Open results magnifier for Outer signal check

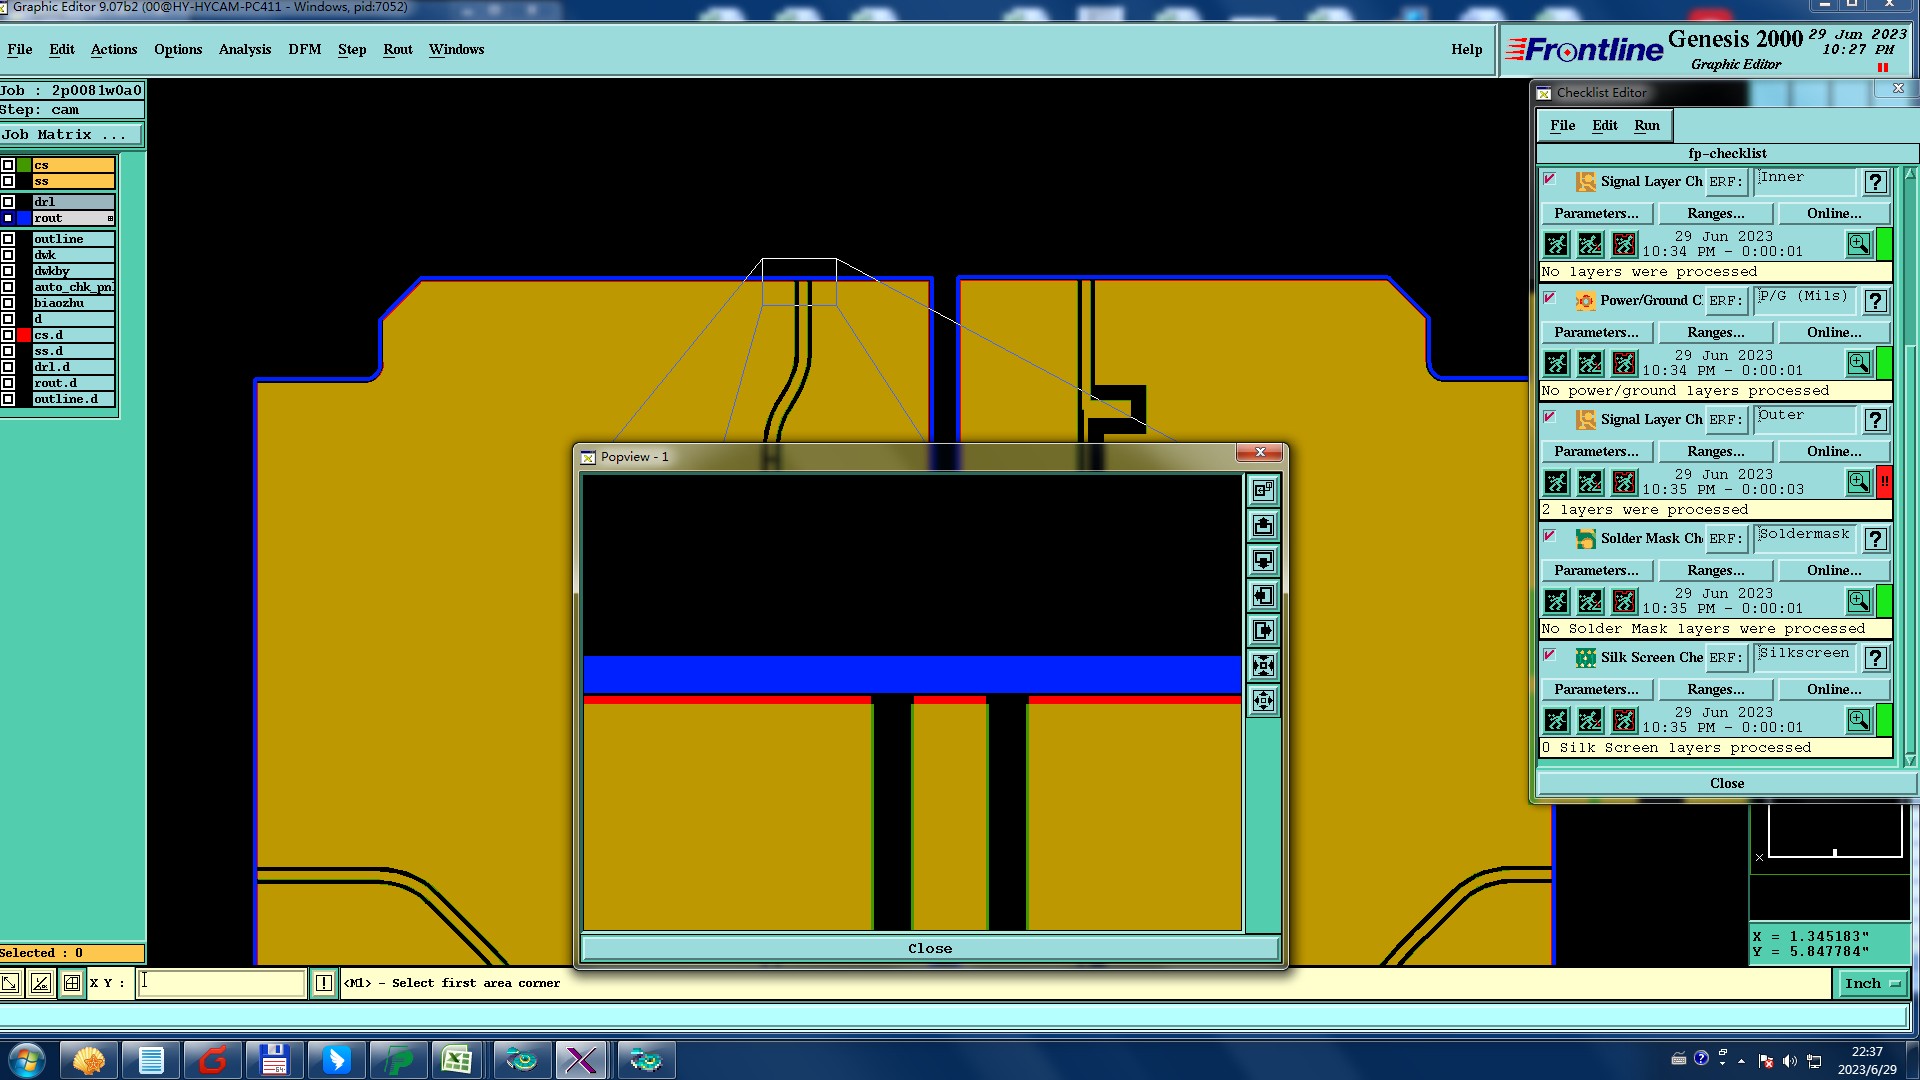click(1858, 483)
